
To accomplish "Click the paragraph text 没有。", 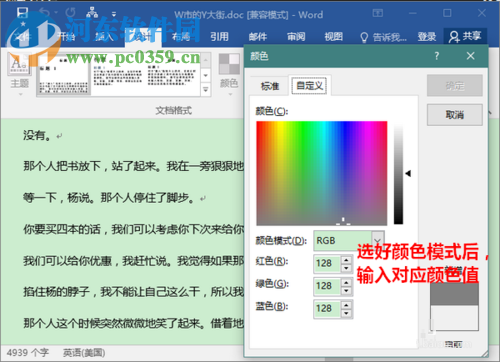I will (x=37, y=135).
